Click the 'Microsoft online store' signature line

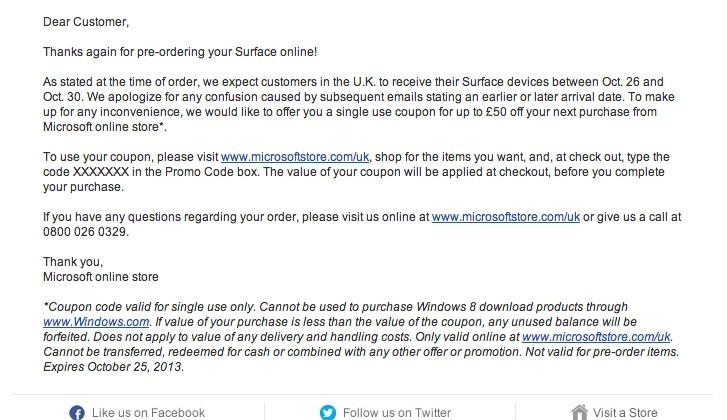pos(101,277)
